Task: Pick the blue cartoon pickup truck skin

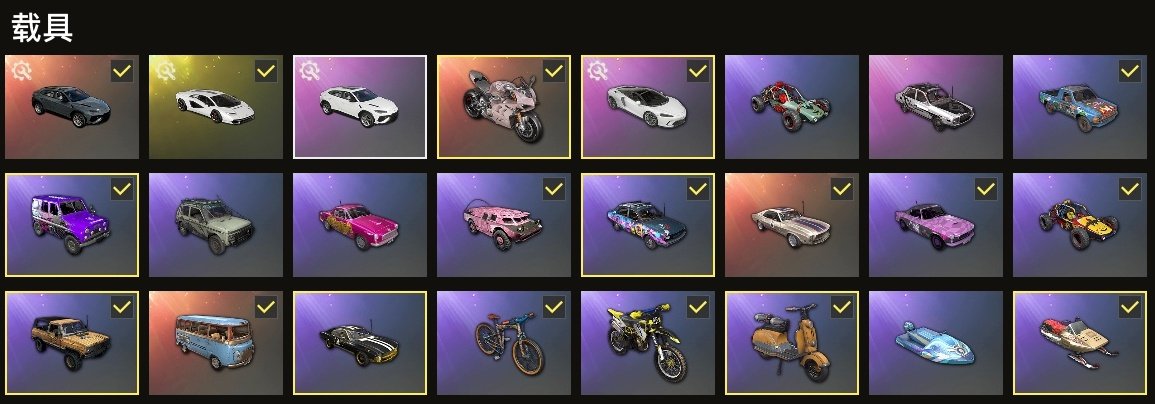Action: click(x=1080, y=107)
